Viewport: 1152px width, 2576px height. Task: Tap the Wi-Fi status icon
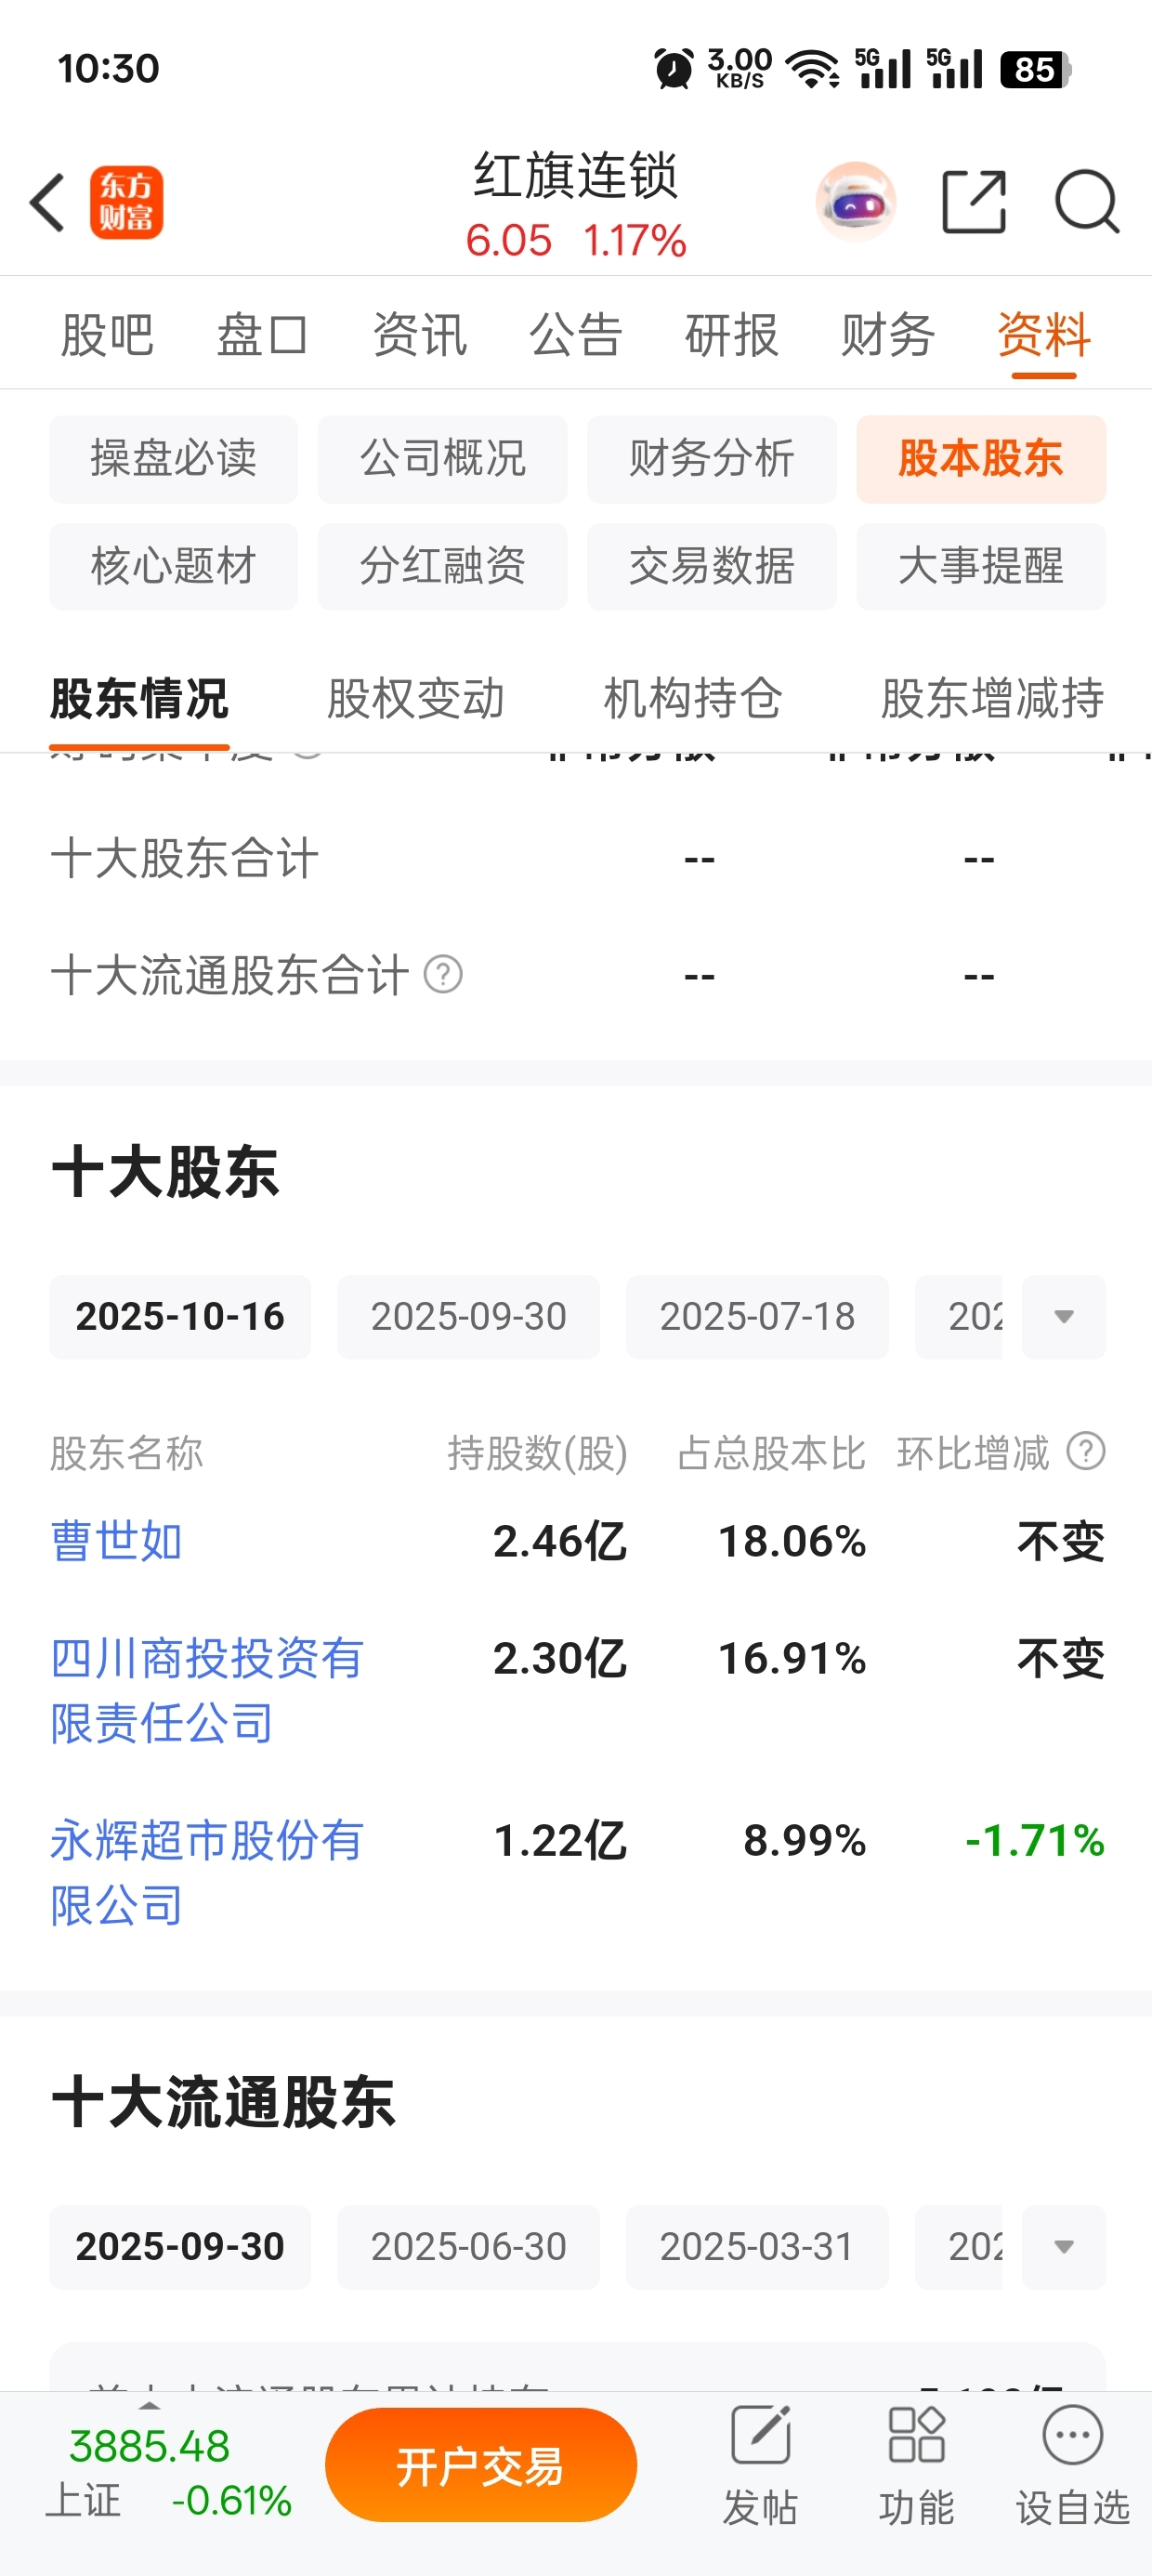coord(813,69)
